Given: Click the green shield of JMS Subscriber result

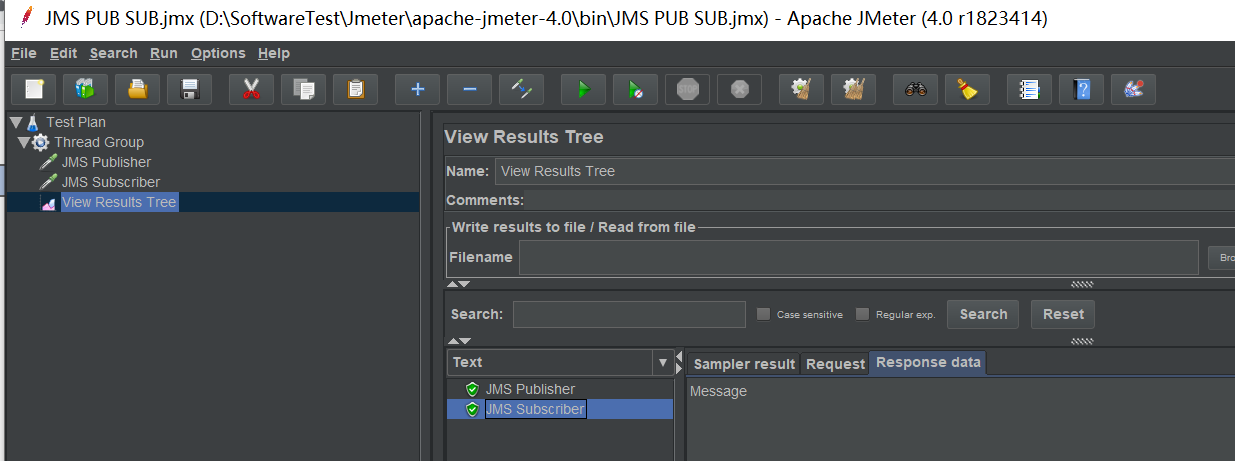Looking at the screenshot, I should pyautogui.click(x=472, y=409).
